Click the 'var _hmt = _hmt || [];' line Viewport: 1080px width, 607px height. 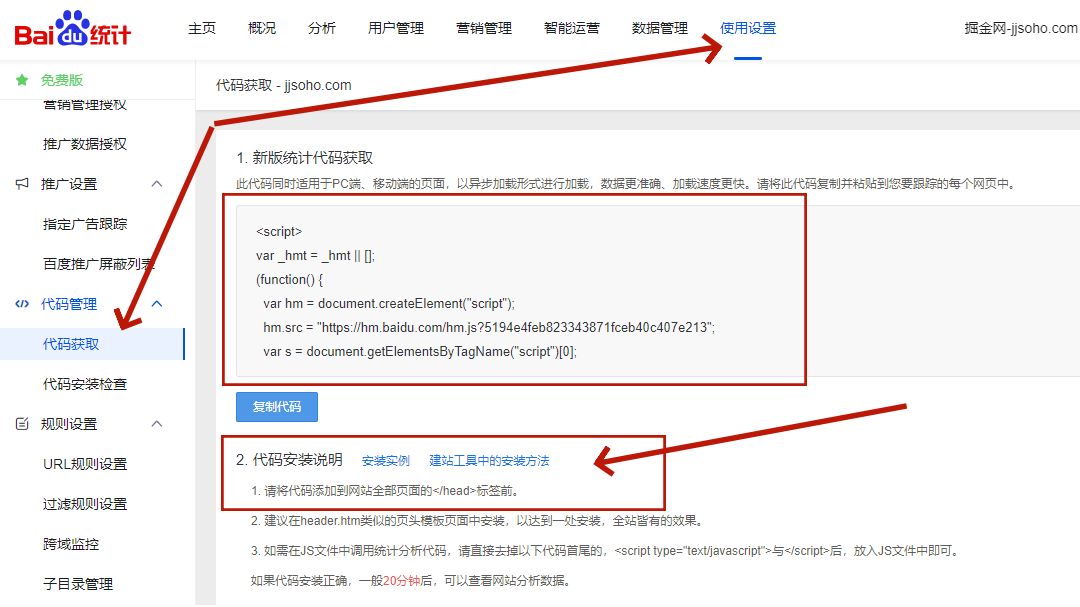pyautogui.click(x=315, y=256)
